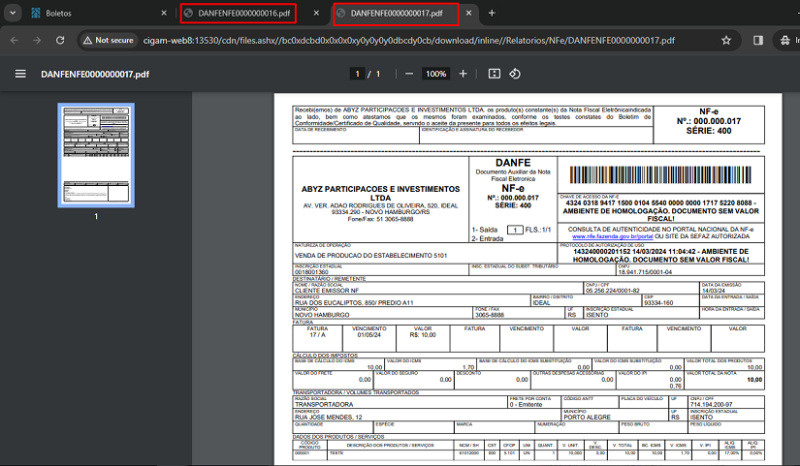Click the 100% zoom level field
800x466 pixels.
point(436,74)
